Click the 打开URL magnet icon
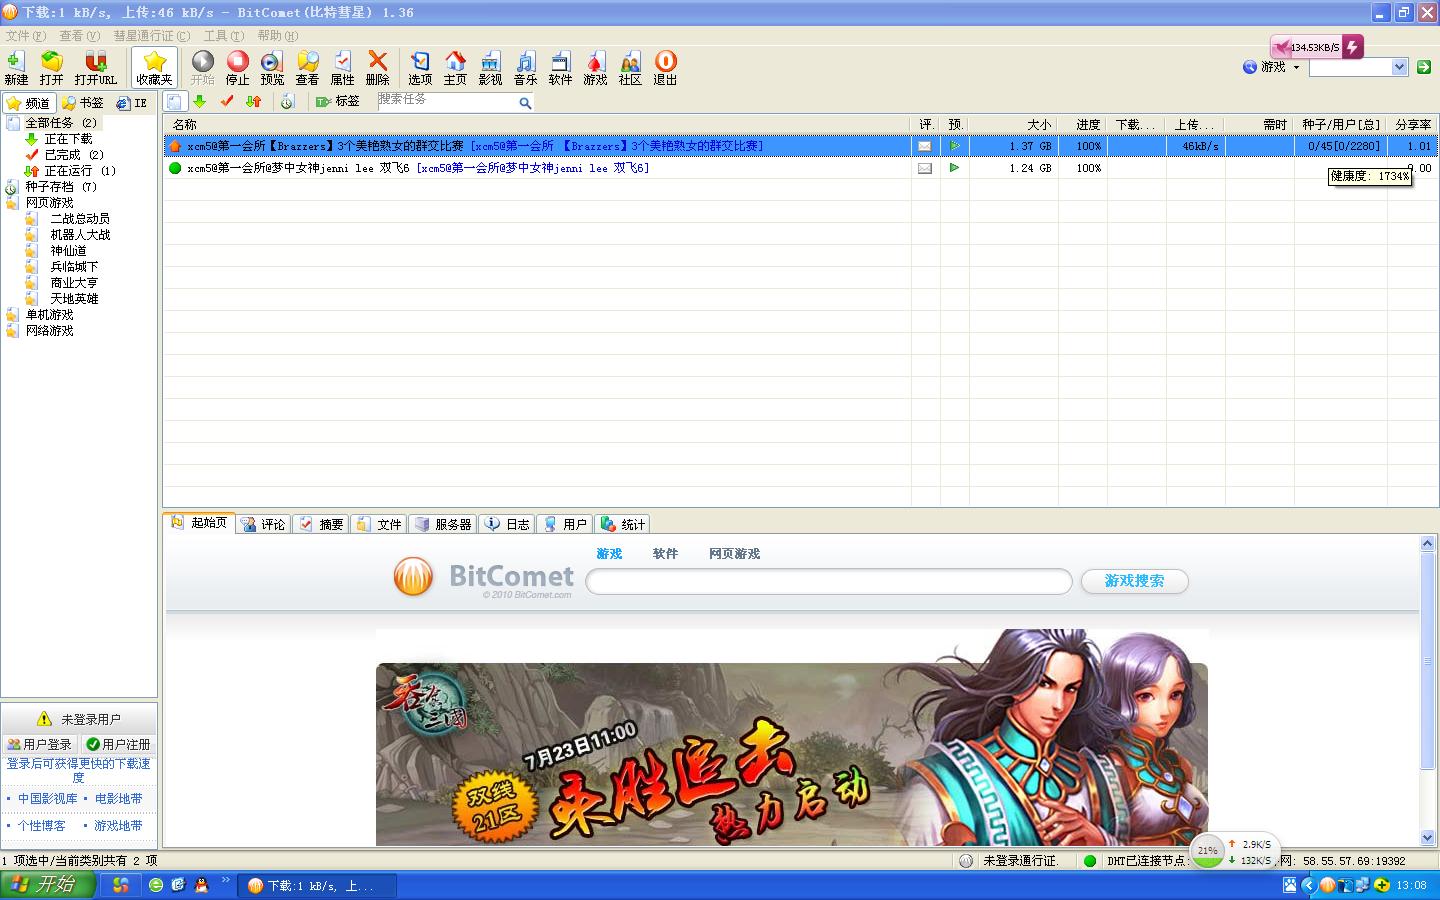The height and width of the screenshot is (900, 1440). pyautogui.click(x=95, y=68)
